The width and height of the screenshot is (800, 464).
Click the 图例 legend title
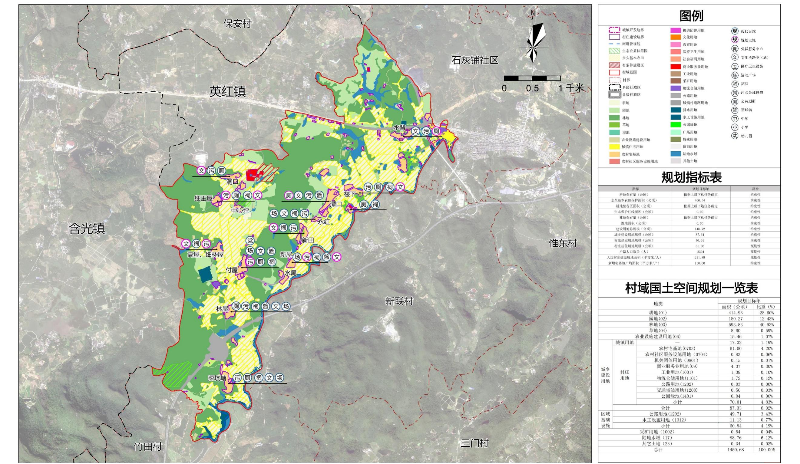click(693, 16)
